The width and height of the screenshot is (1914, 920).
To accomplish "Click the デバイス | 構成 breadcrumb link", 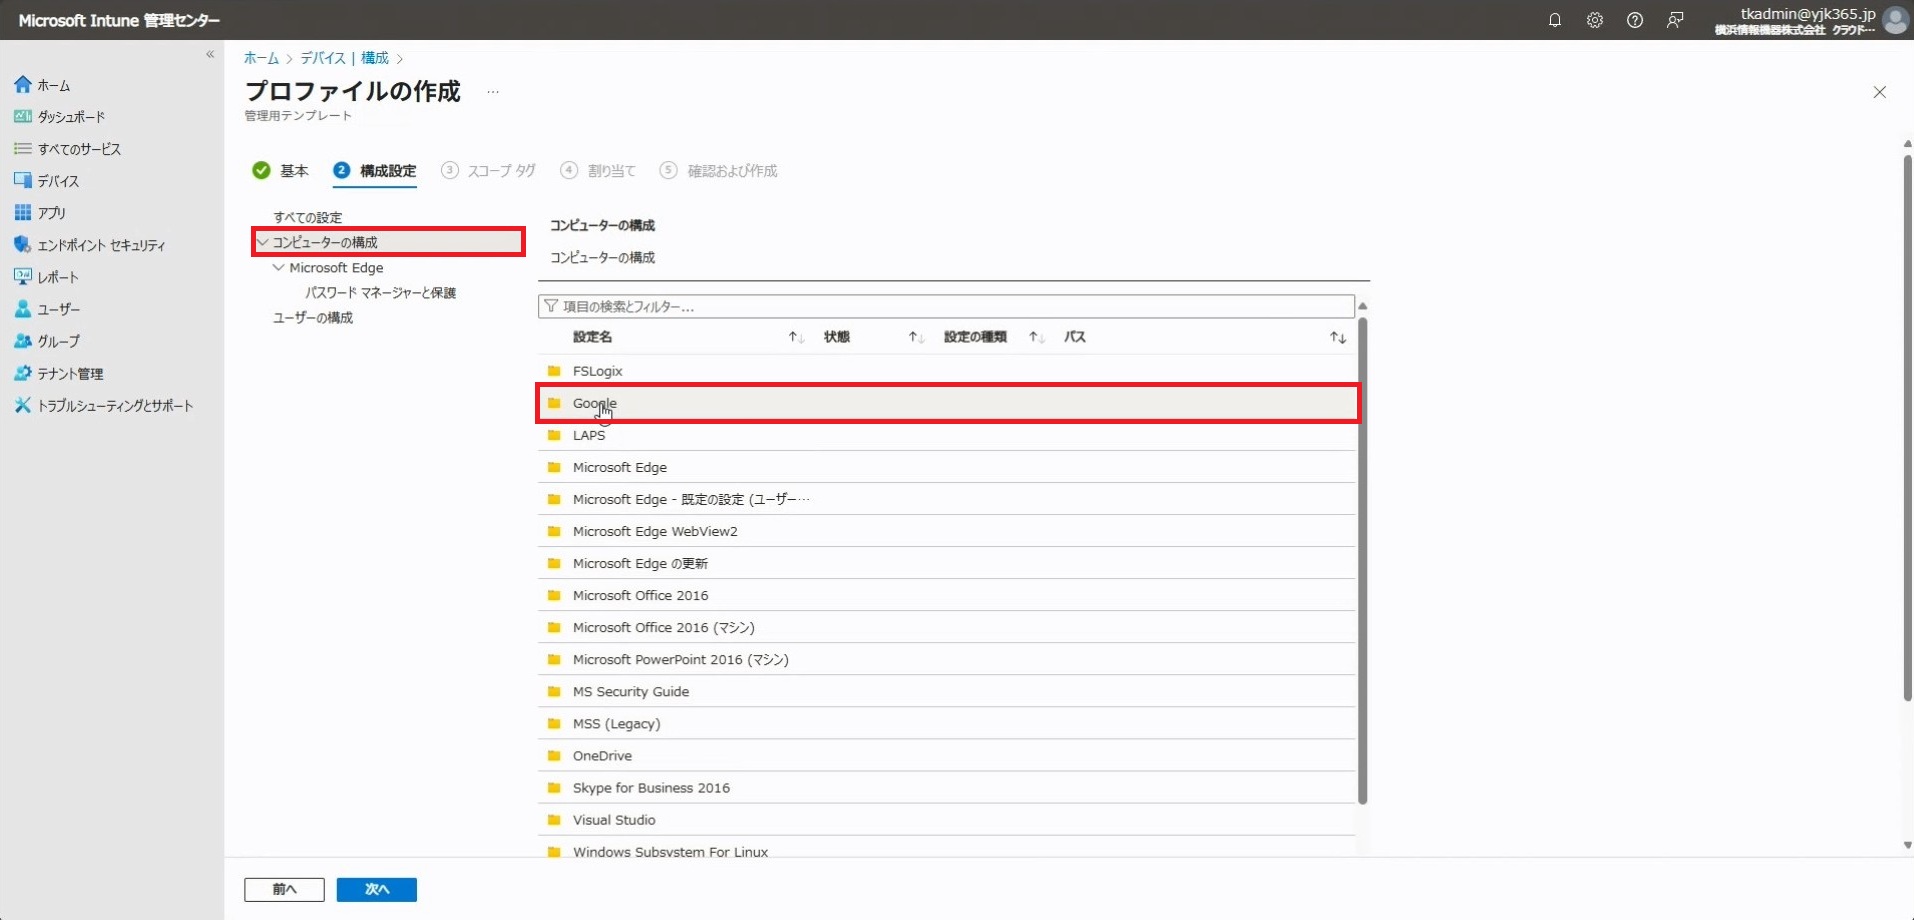I will [x=344, y=58].
